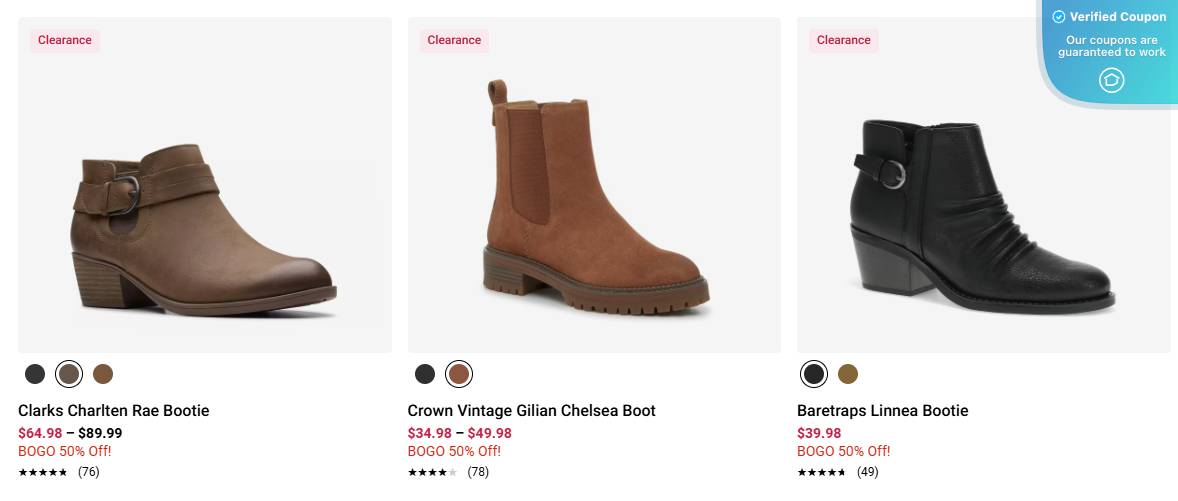View star rating for Crown Vintage Chelsea Boot
The width and height of the screenshot is (1178, 501).
[x=432, y=472]
